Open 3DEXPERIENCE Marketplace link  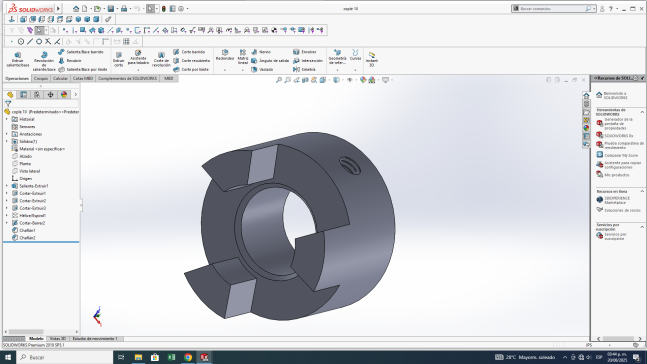[x=614, y=200]
